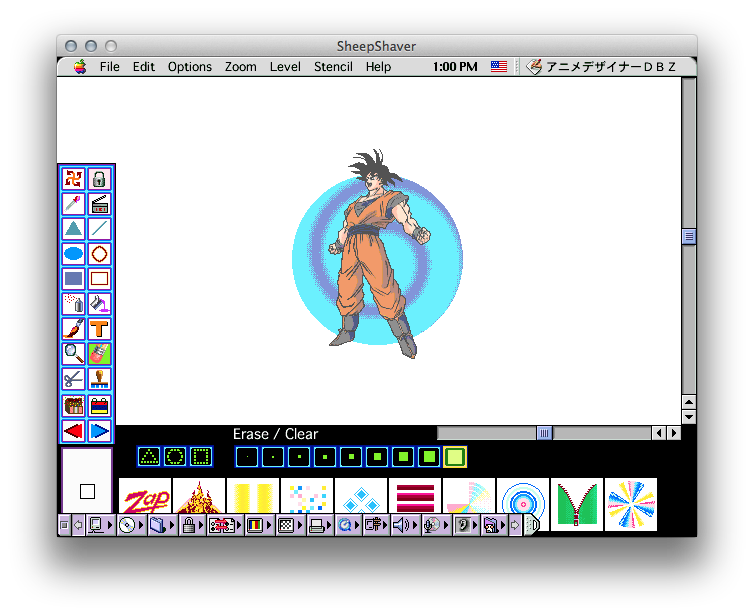Toggle the padlock lock icon
The width and height of the screenshot is (754, 616).
point(99,179)
